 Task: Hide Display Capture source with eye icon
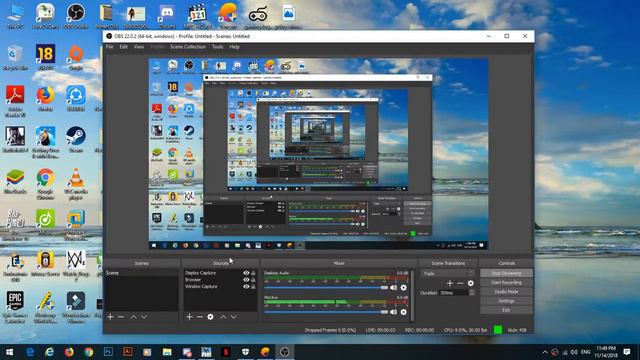(246, 273)
